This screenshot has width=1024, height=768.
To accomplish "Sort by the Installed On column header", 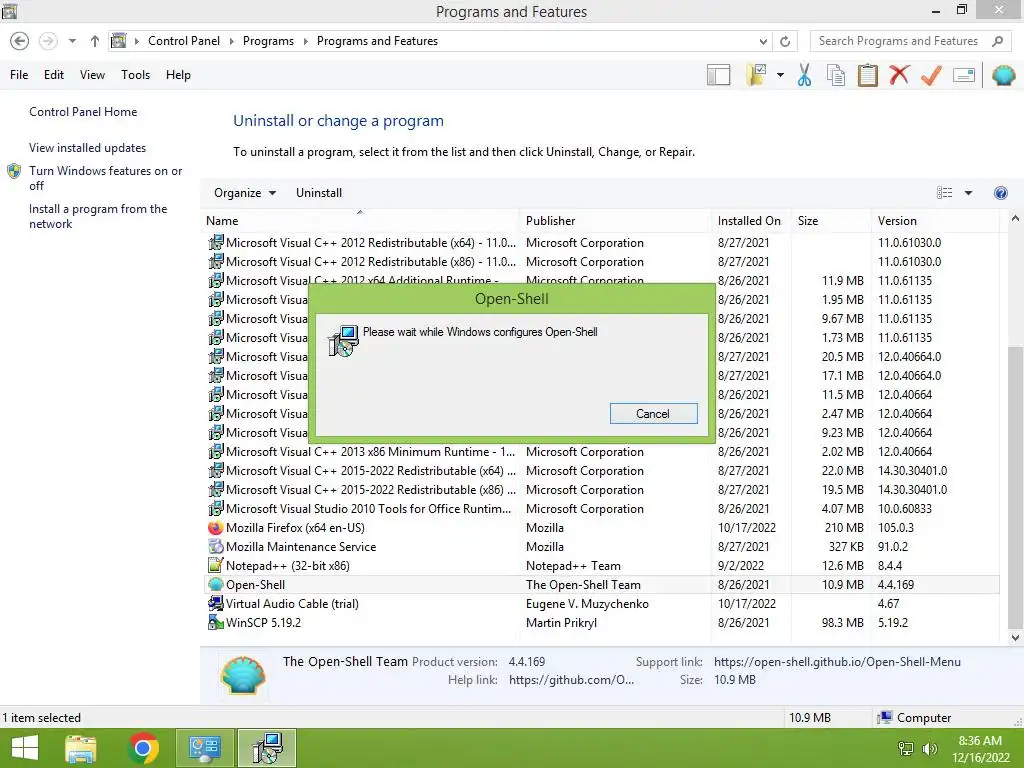I will point(751,221).
